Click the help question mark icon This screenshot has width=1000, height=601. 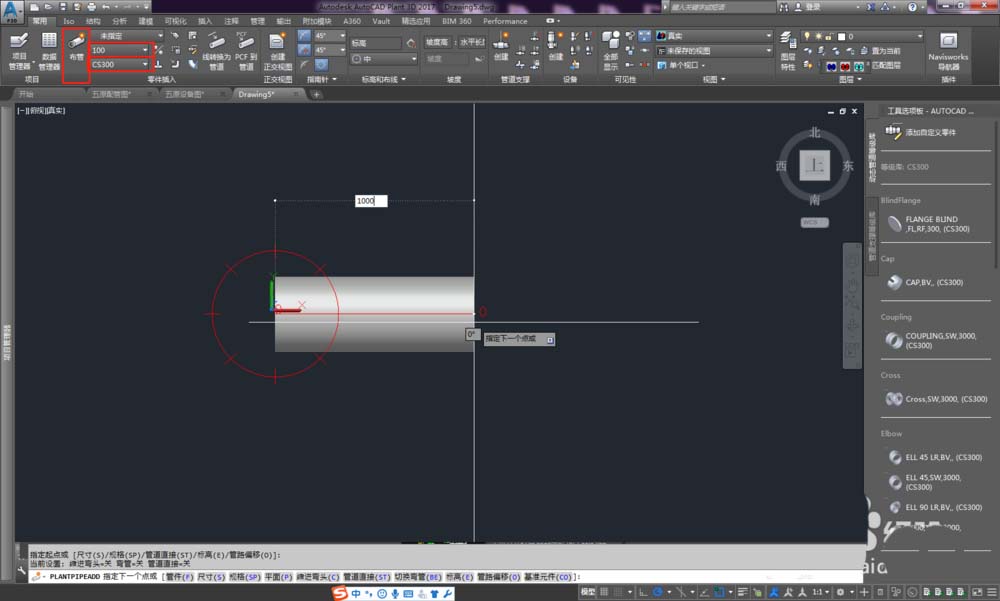(x=913, y=7)
